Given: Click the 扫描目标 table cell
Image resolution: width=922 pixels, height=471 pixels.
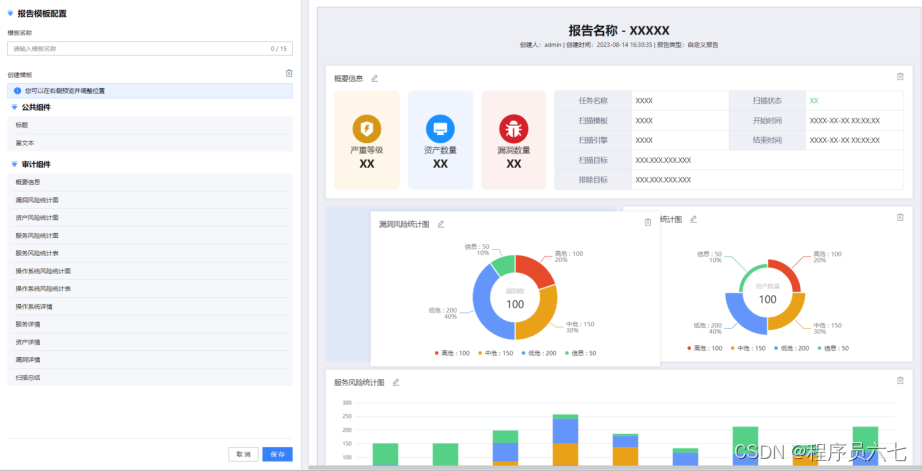Looking at the screenshot, I should (593, 160).
